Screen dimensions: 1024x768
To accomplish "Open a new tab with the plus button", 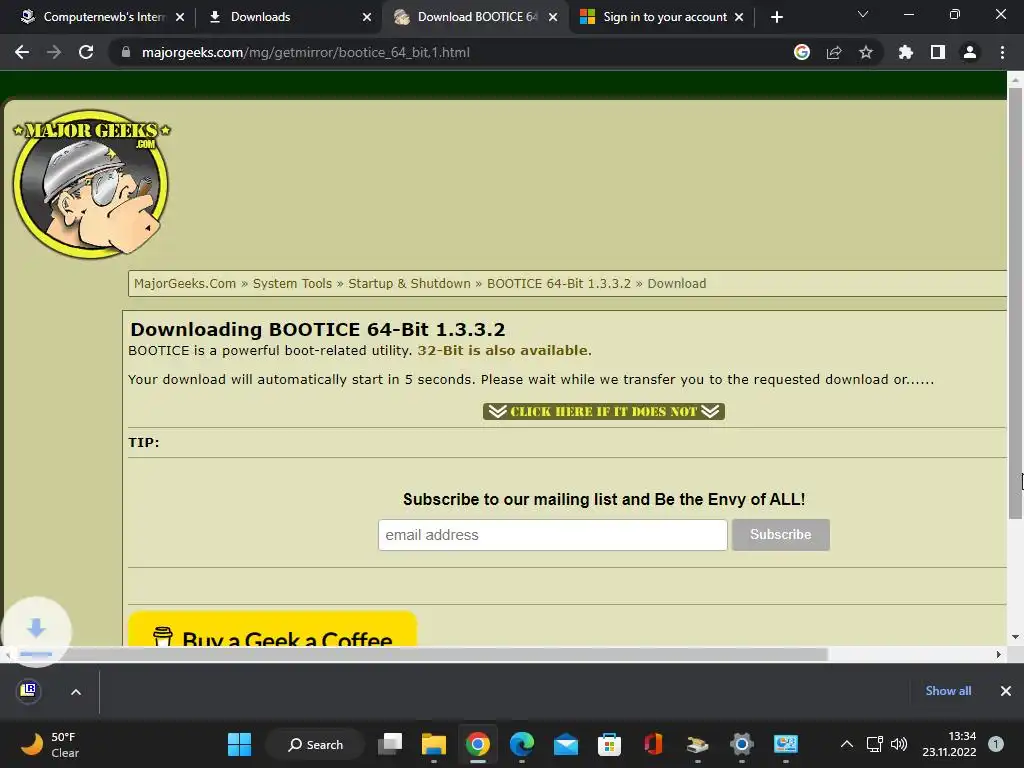I will click(776, 17).
